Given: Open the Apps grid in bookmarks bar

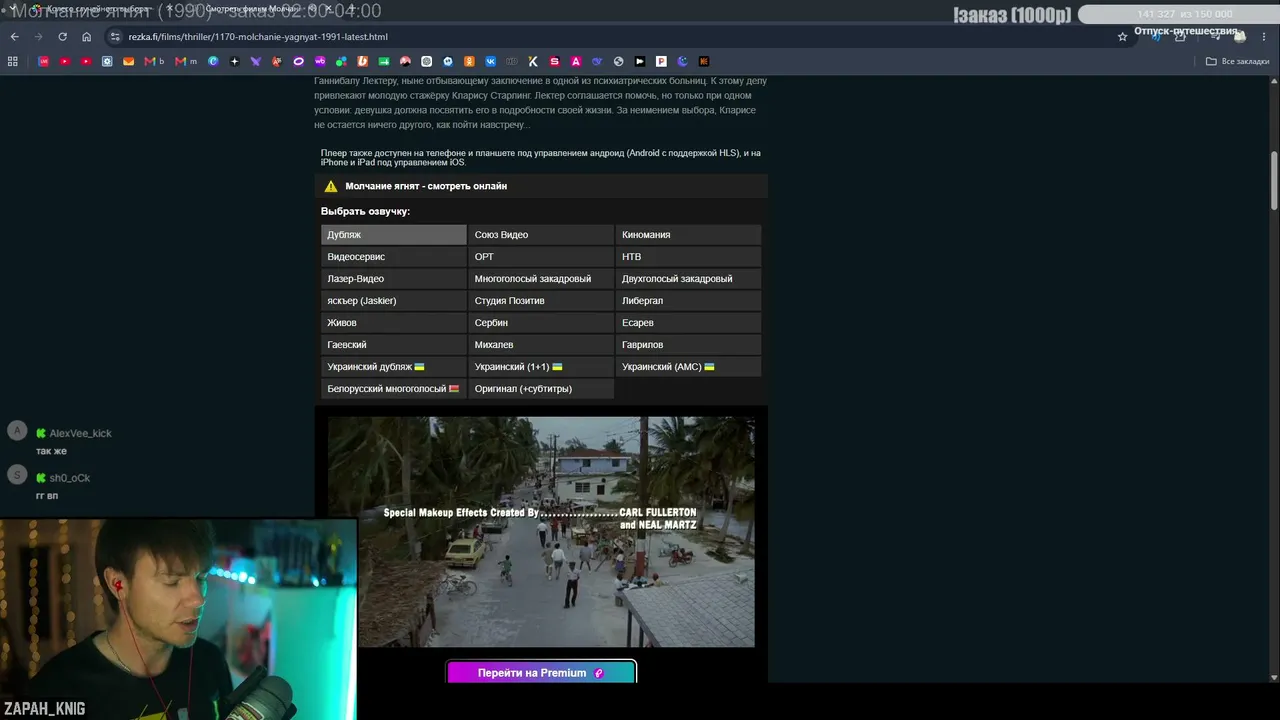Looking at the screenshot, I should (13, 61).
